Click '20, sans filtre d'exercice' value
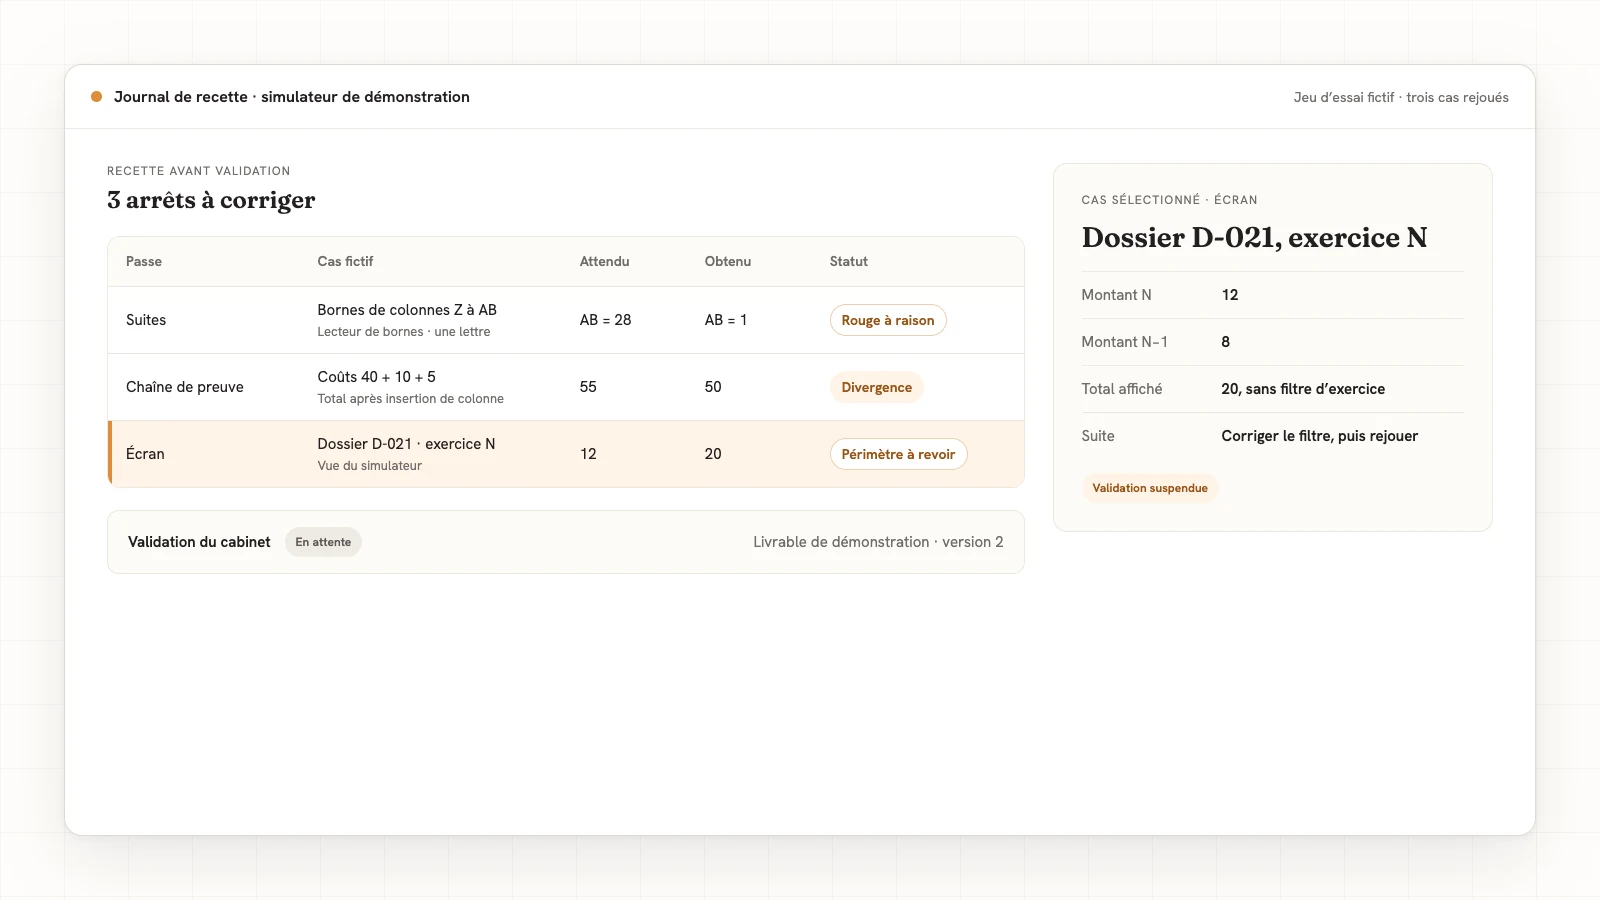This screenshot has height=900, width=1600. pyautogui.click(x=1303, y=389)
